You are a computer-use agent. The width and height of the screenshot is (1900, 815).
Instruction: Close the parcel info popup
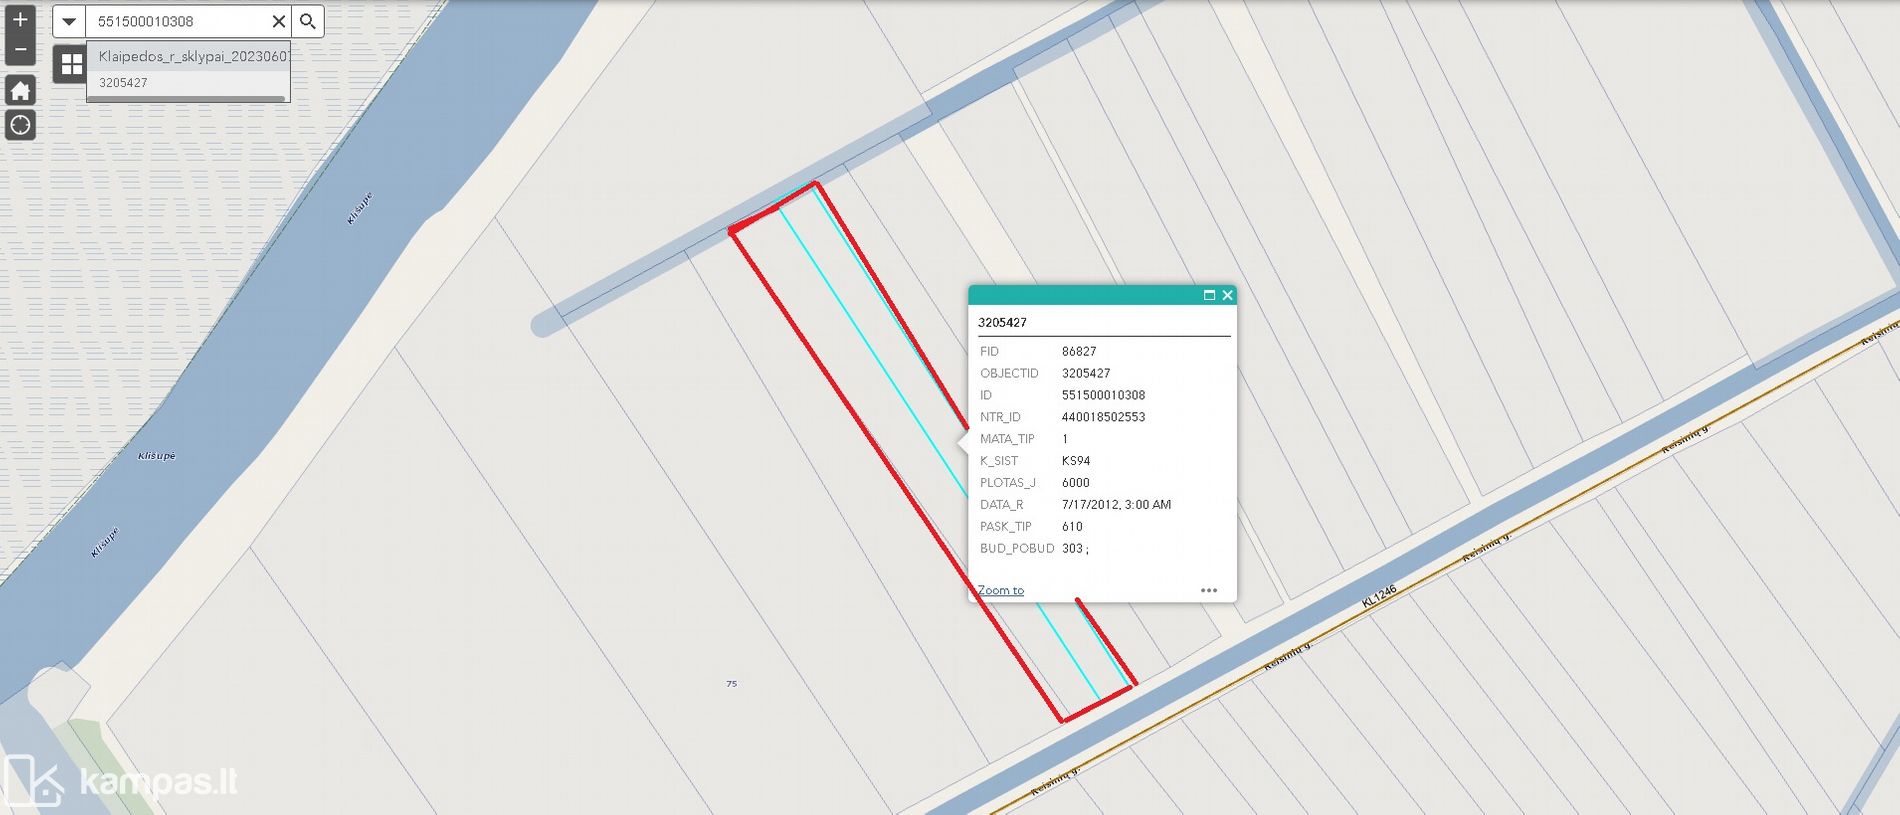coord(1227,295)
